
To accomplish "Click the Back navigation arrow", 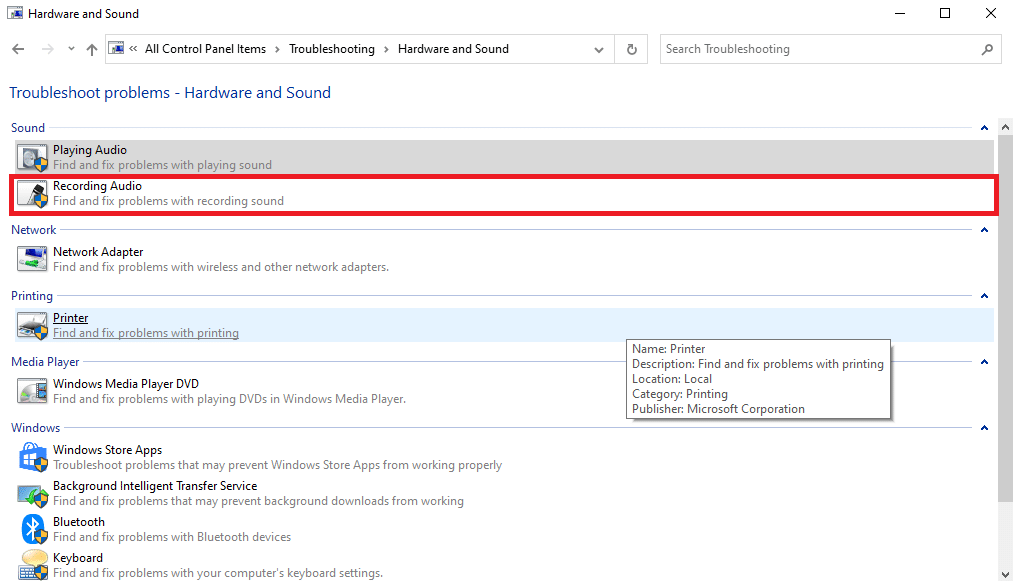I will (18, 49).
